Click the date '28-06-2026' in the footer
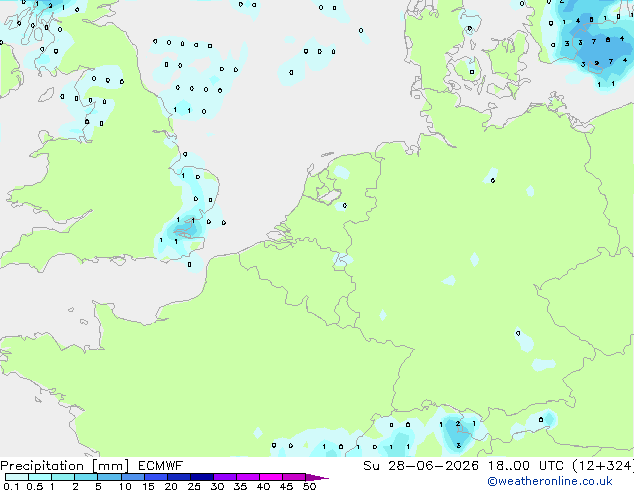 433,466
